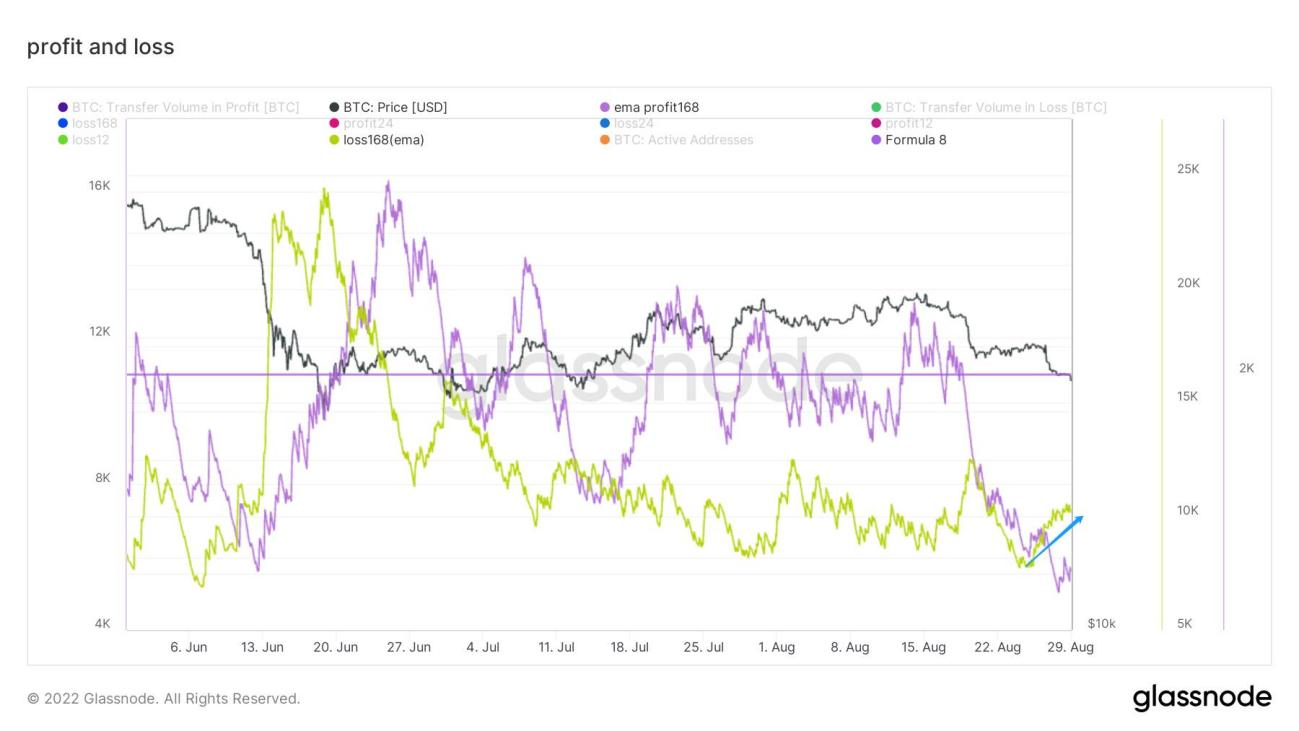
Task: Click the 29. Aug date axis label
Action: coord(1069,647)
